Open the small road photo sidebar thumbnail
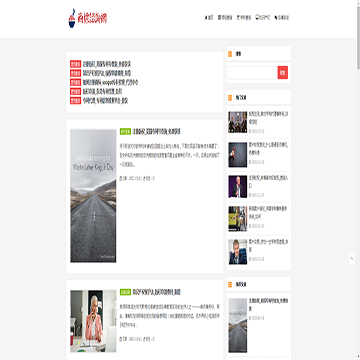Screen dimensions: 360x360 [238, 326]
